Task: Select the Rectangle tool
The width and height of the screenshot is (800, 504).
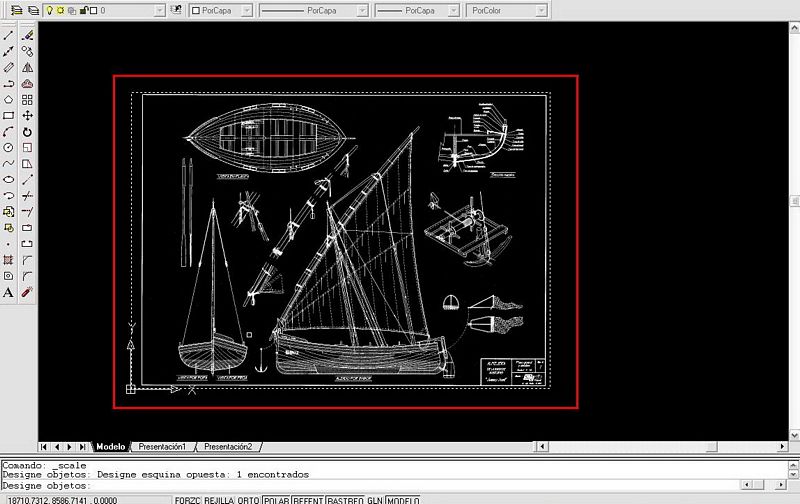Action: pos(8,116)
